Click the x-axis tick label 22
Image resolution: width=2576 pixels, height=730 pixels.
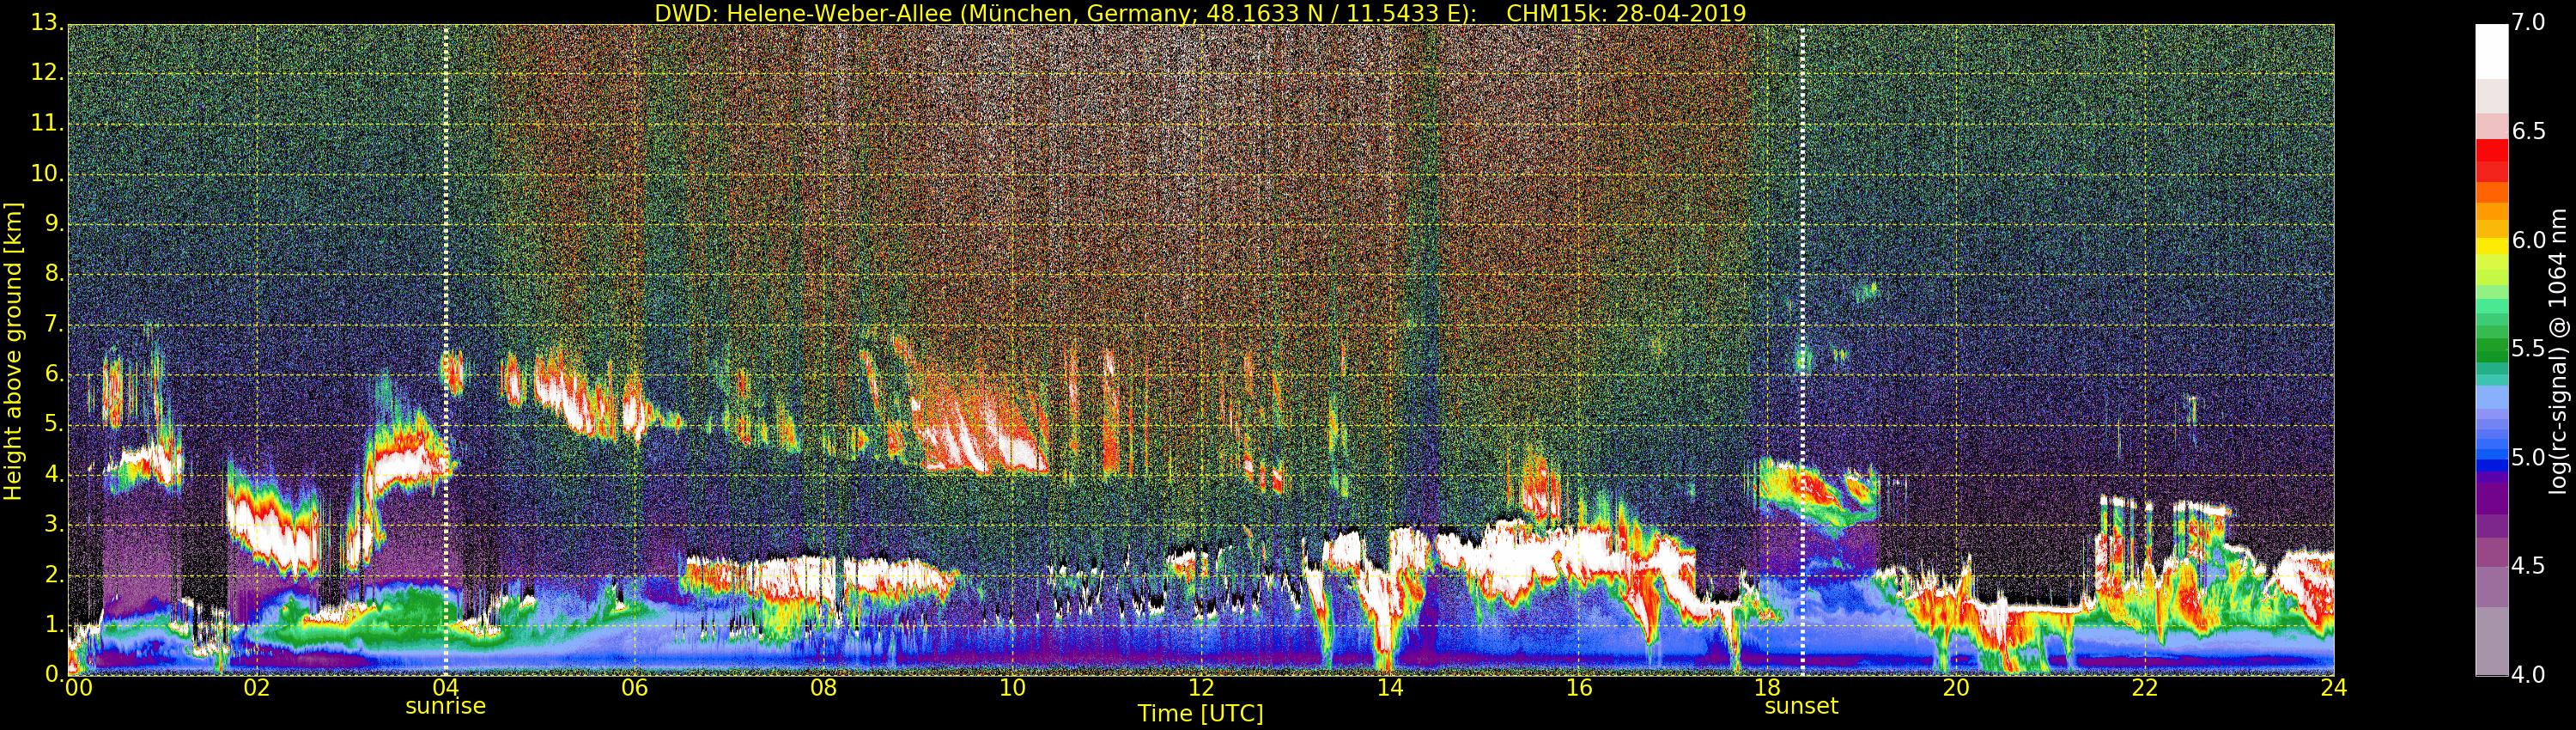tap(2145, 688)
